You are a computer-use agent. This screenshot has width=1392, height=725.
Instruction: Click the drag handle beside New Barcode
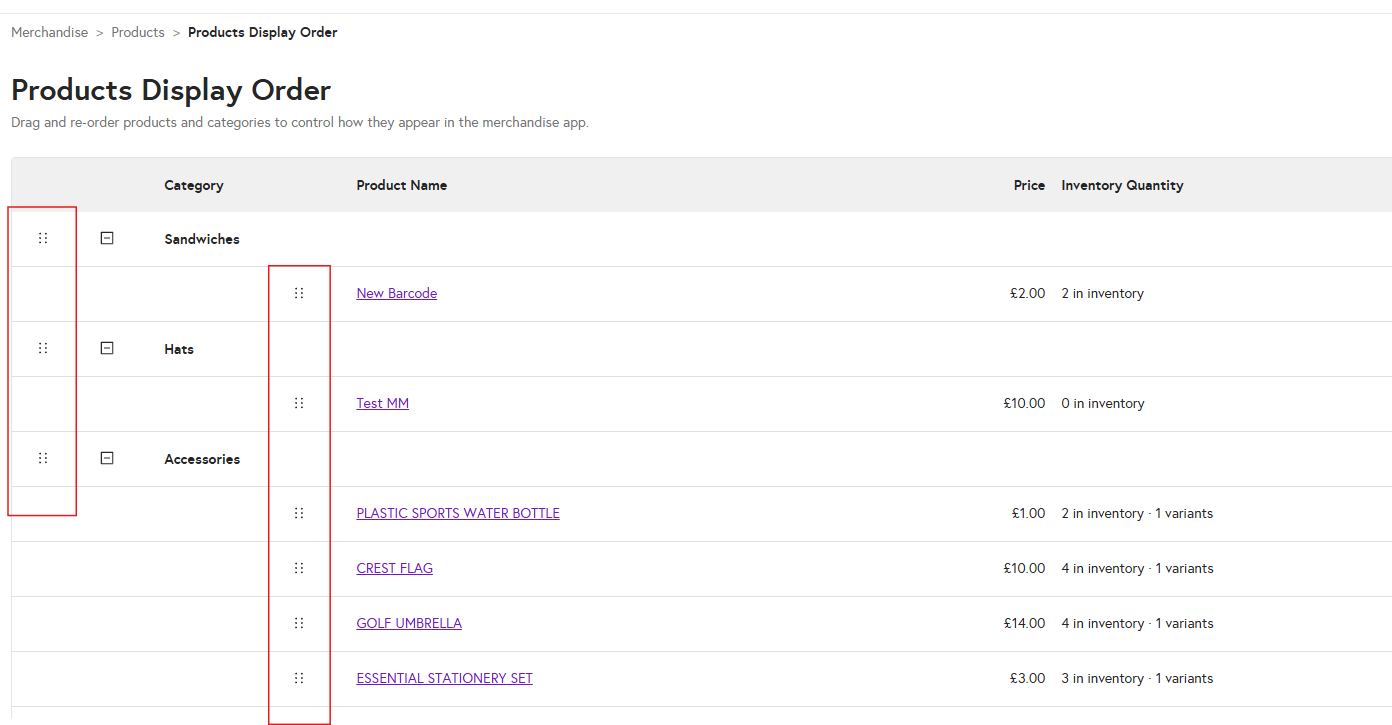point(299,293)
